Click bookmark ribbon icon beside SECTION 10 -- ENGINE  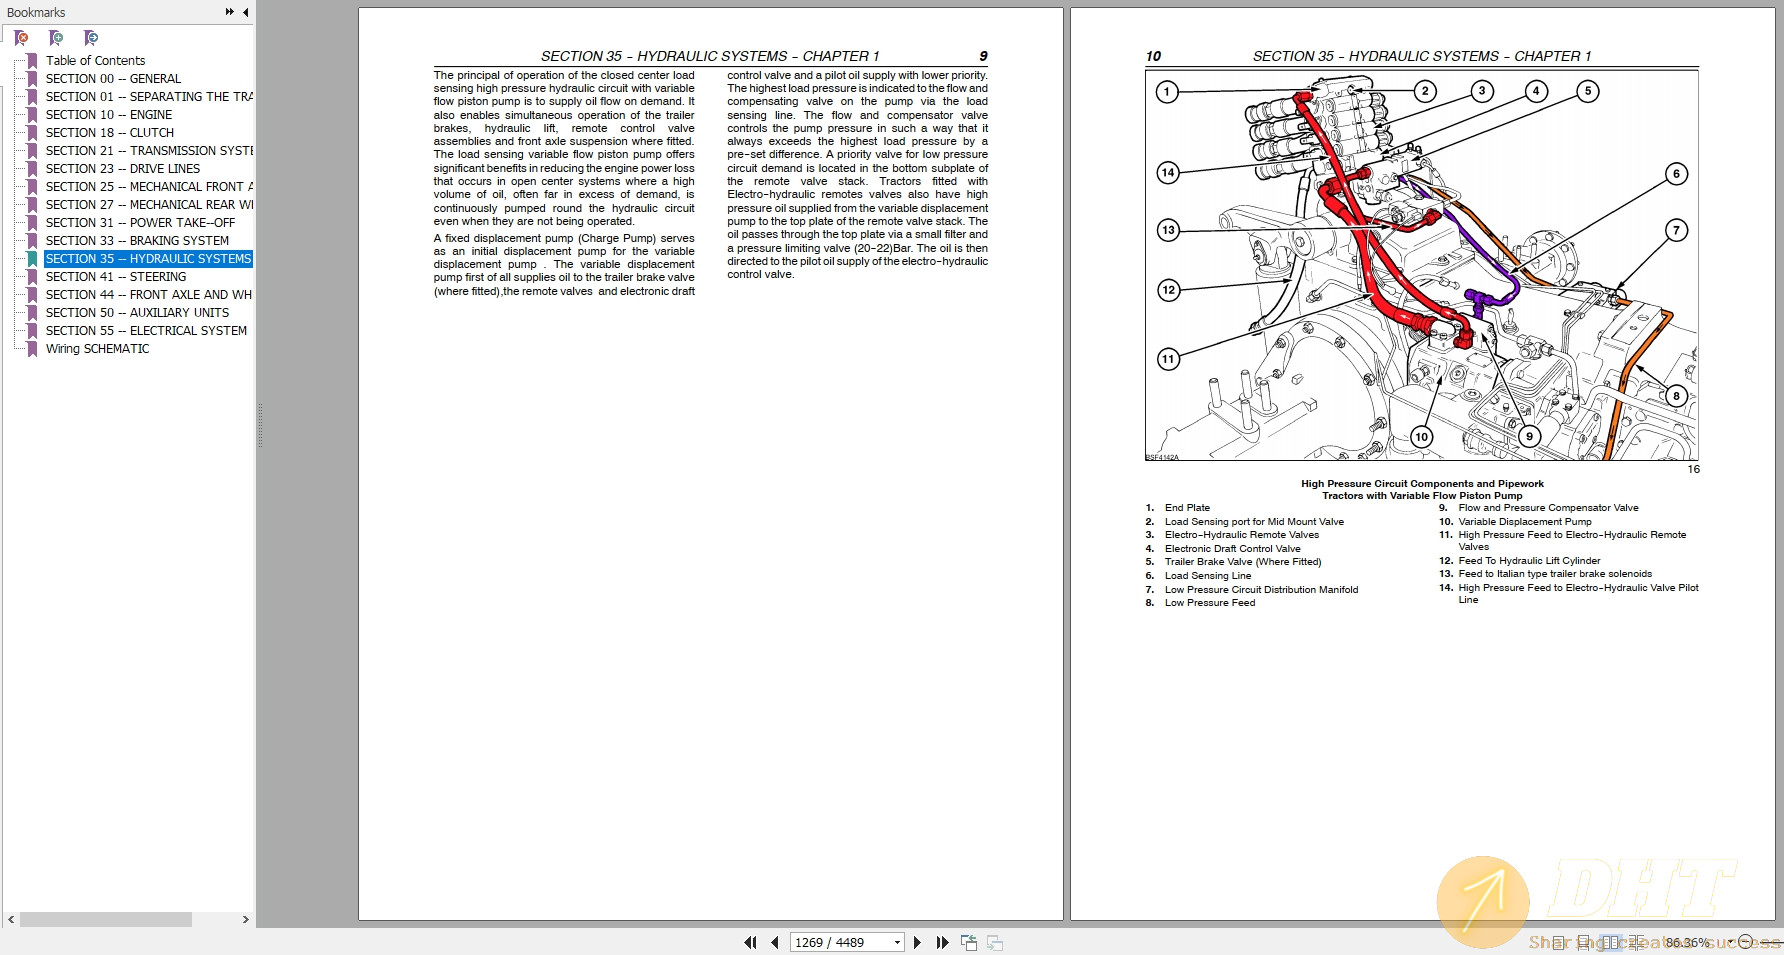tap(32, 114)
